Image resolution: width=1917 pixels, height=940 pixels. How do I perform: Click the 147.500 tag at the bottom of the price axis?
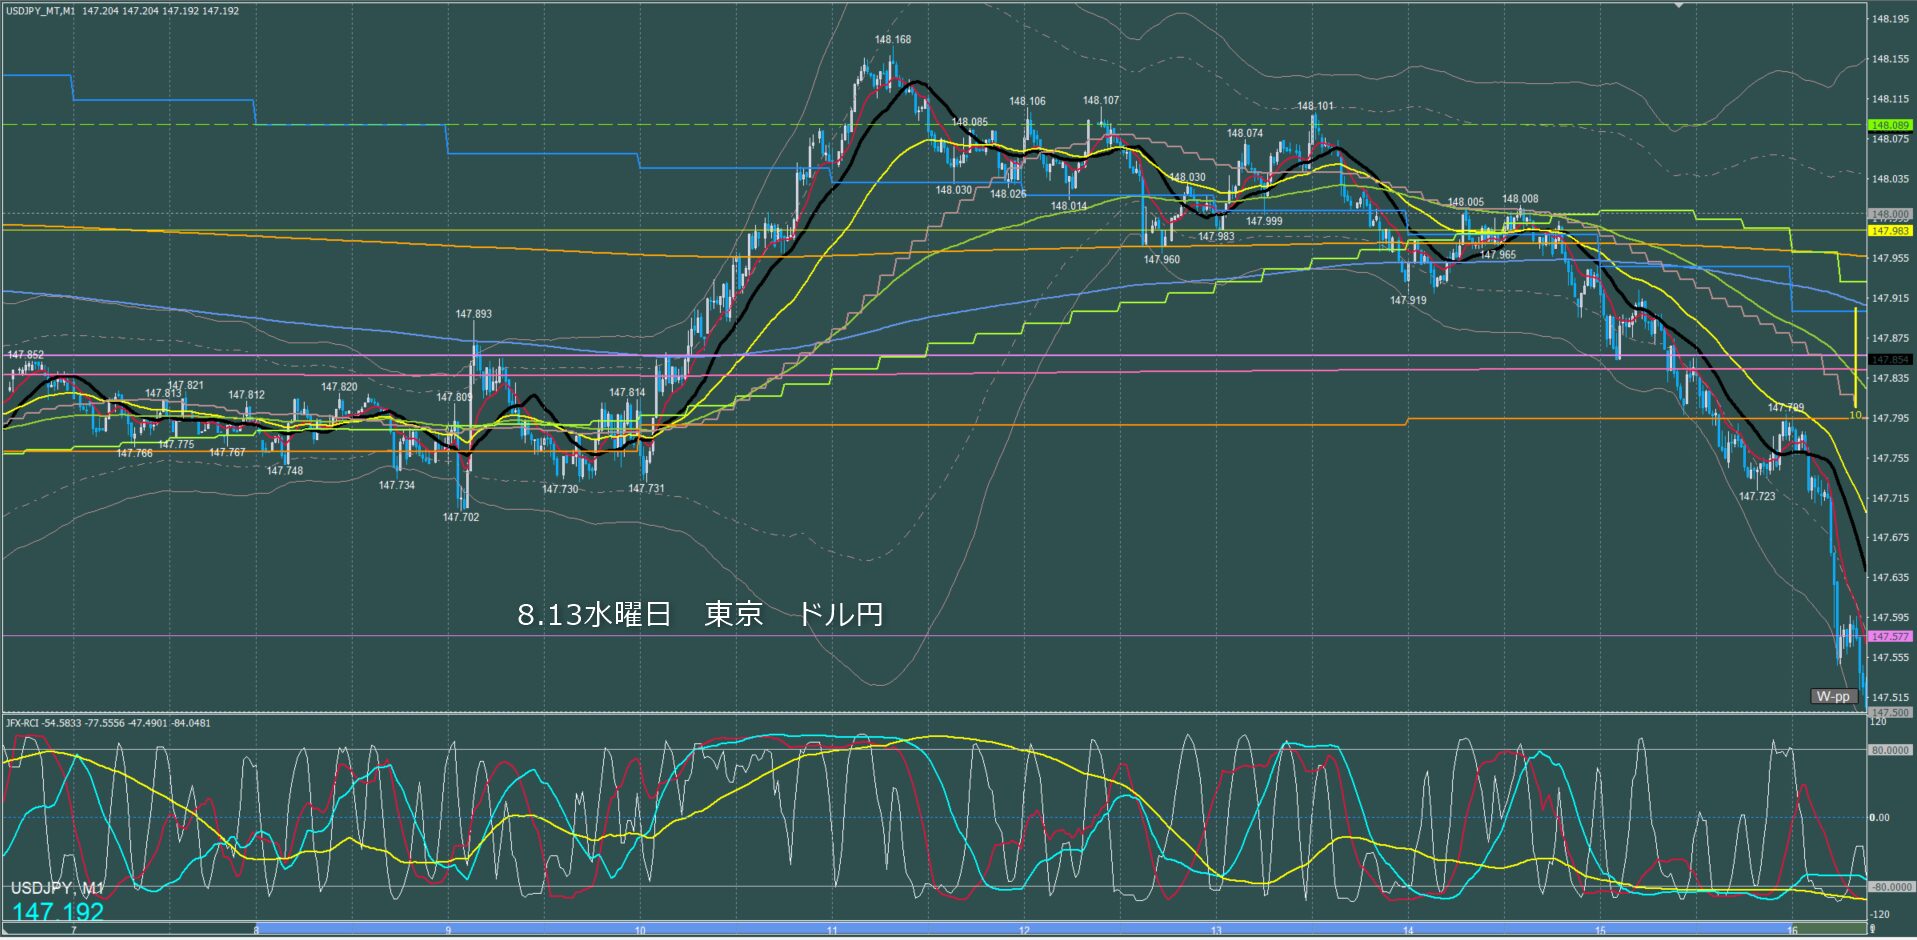1890,713
